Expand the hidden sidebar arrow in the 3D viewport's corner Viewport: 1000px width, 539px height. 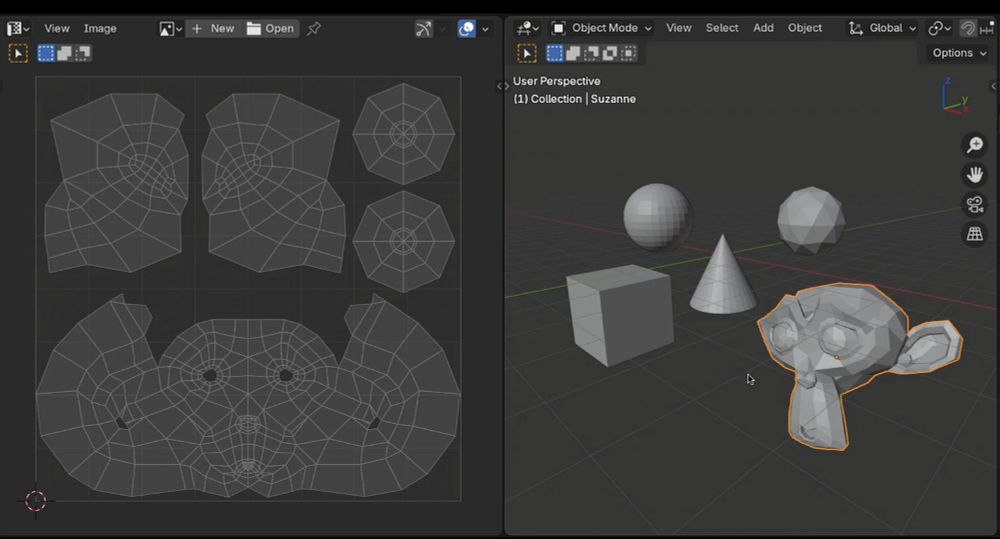(994, 86)
